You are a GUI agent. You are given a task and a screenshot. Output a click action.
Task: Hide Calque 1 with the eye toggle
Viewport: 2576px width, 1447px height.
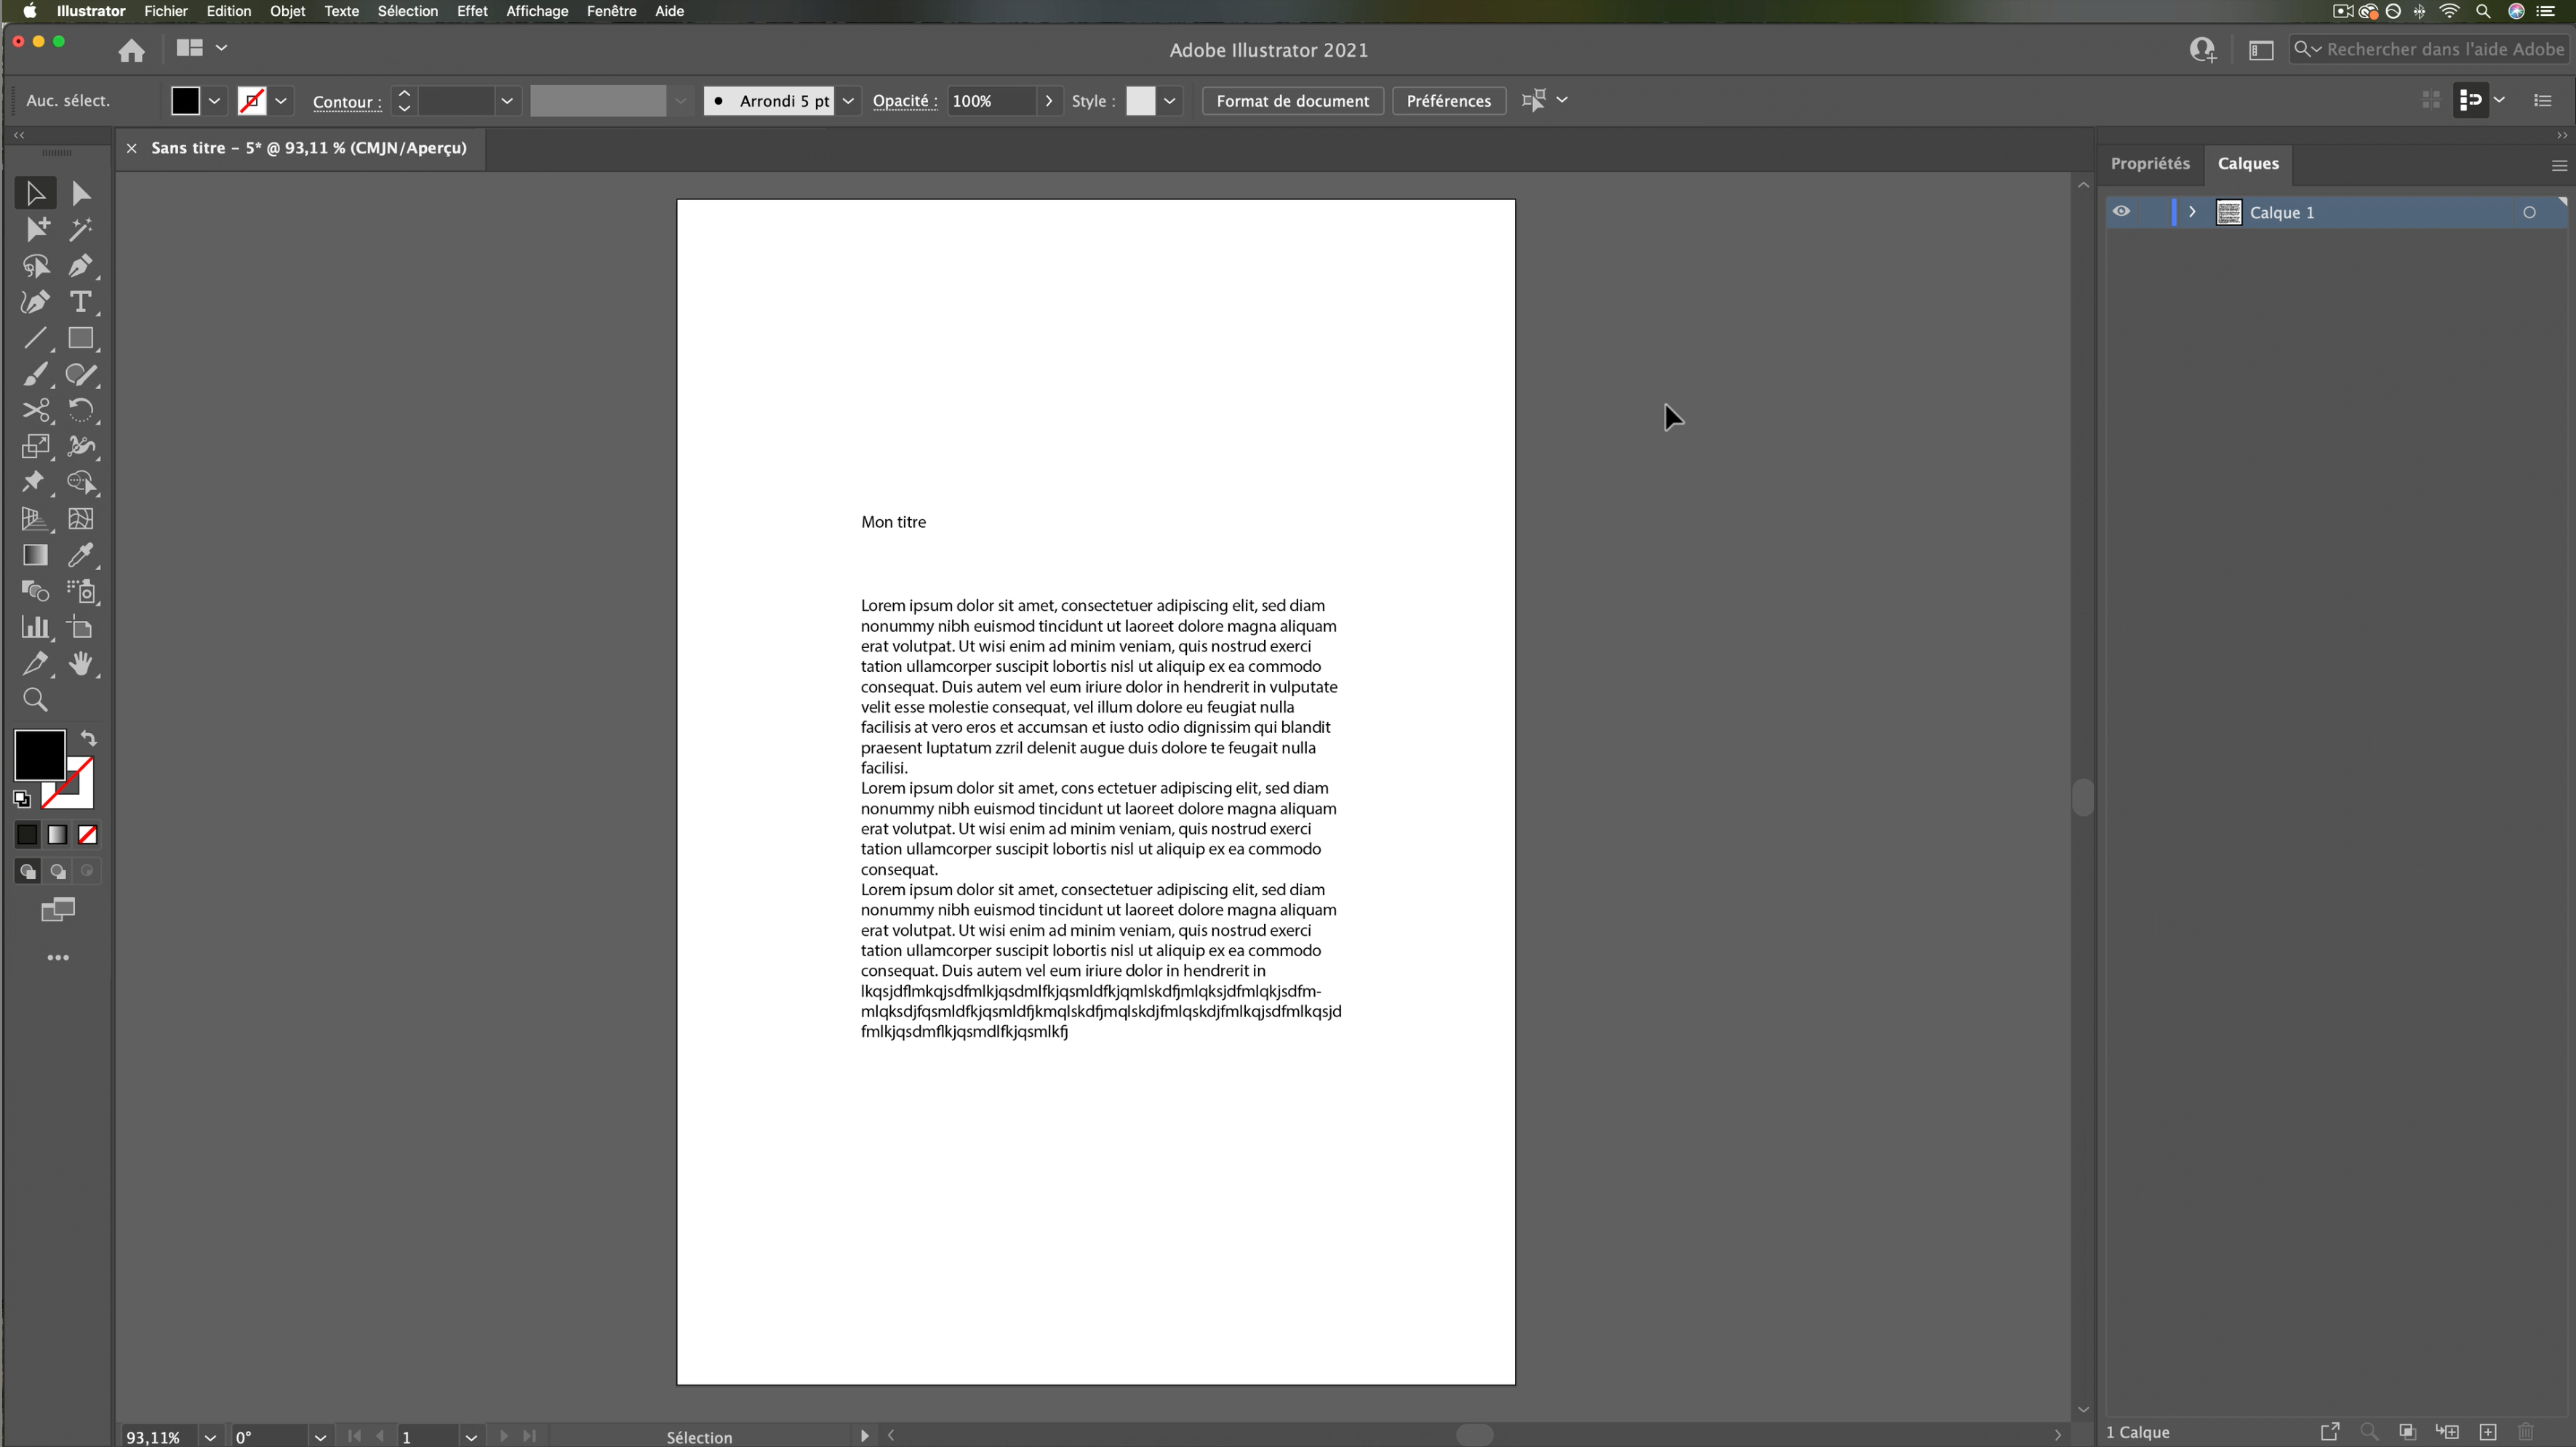[2122, 211]
